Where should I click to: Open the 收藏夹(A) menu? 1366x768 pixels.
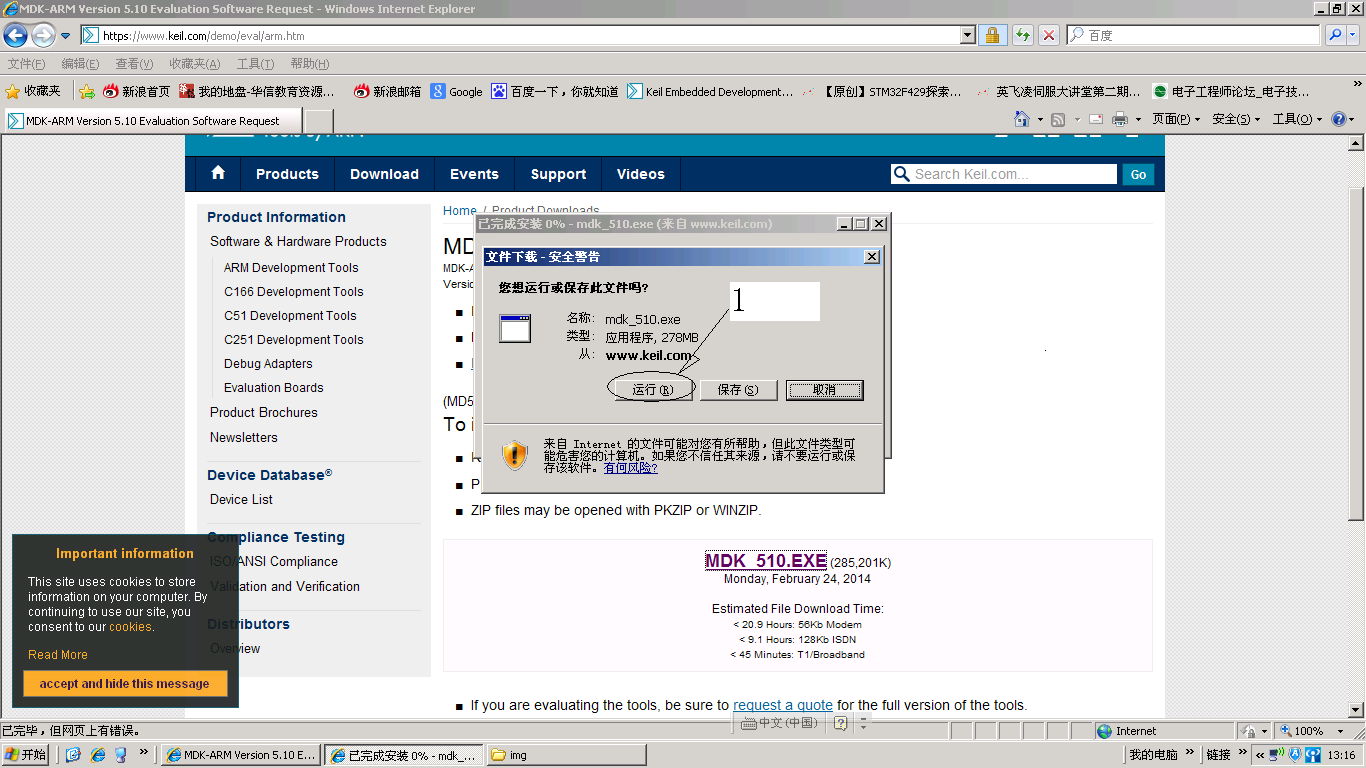point(194,64)
